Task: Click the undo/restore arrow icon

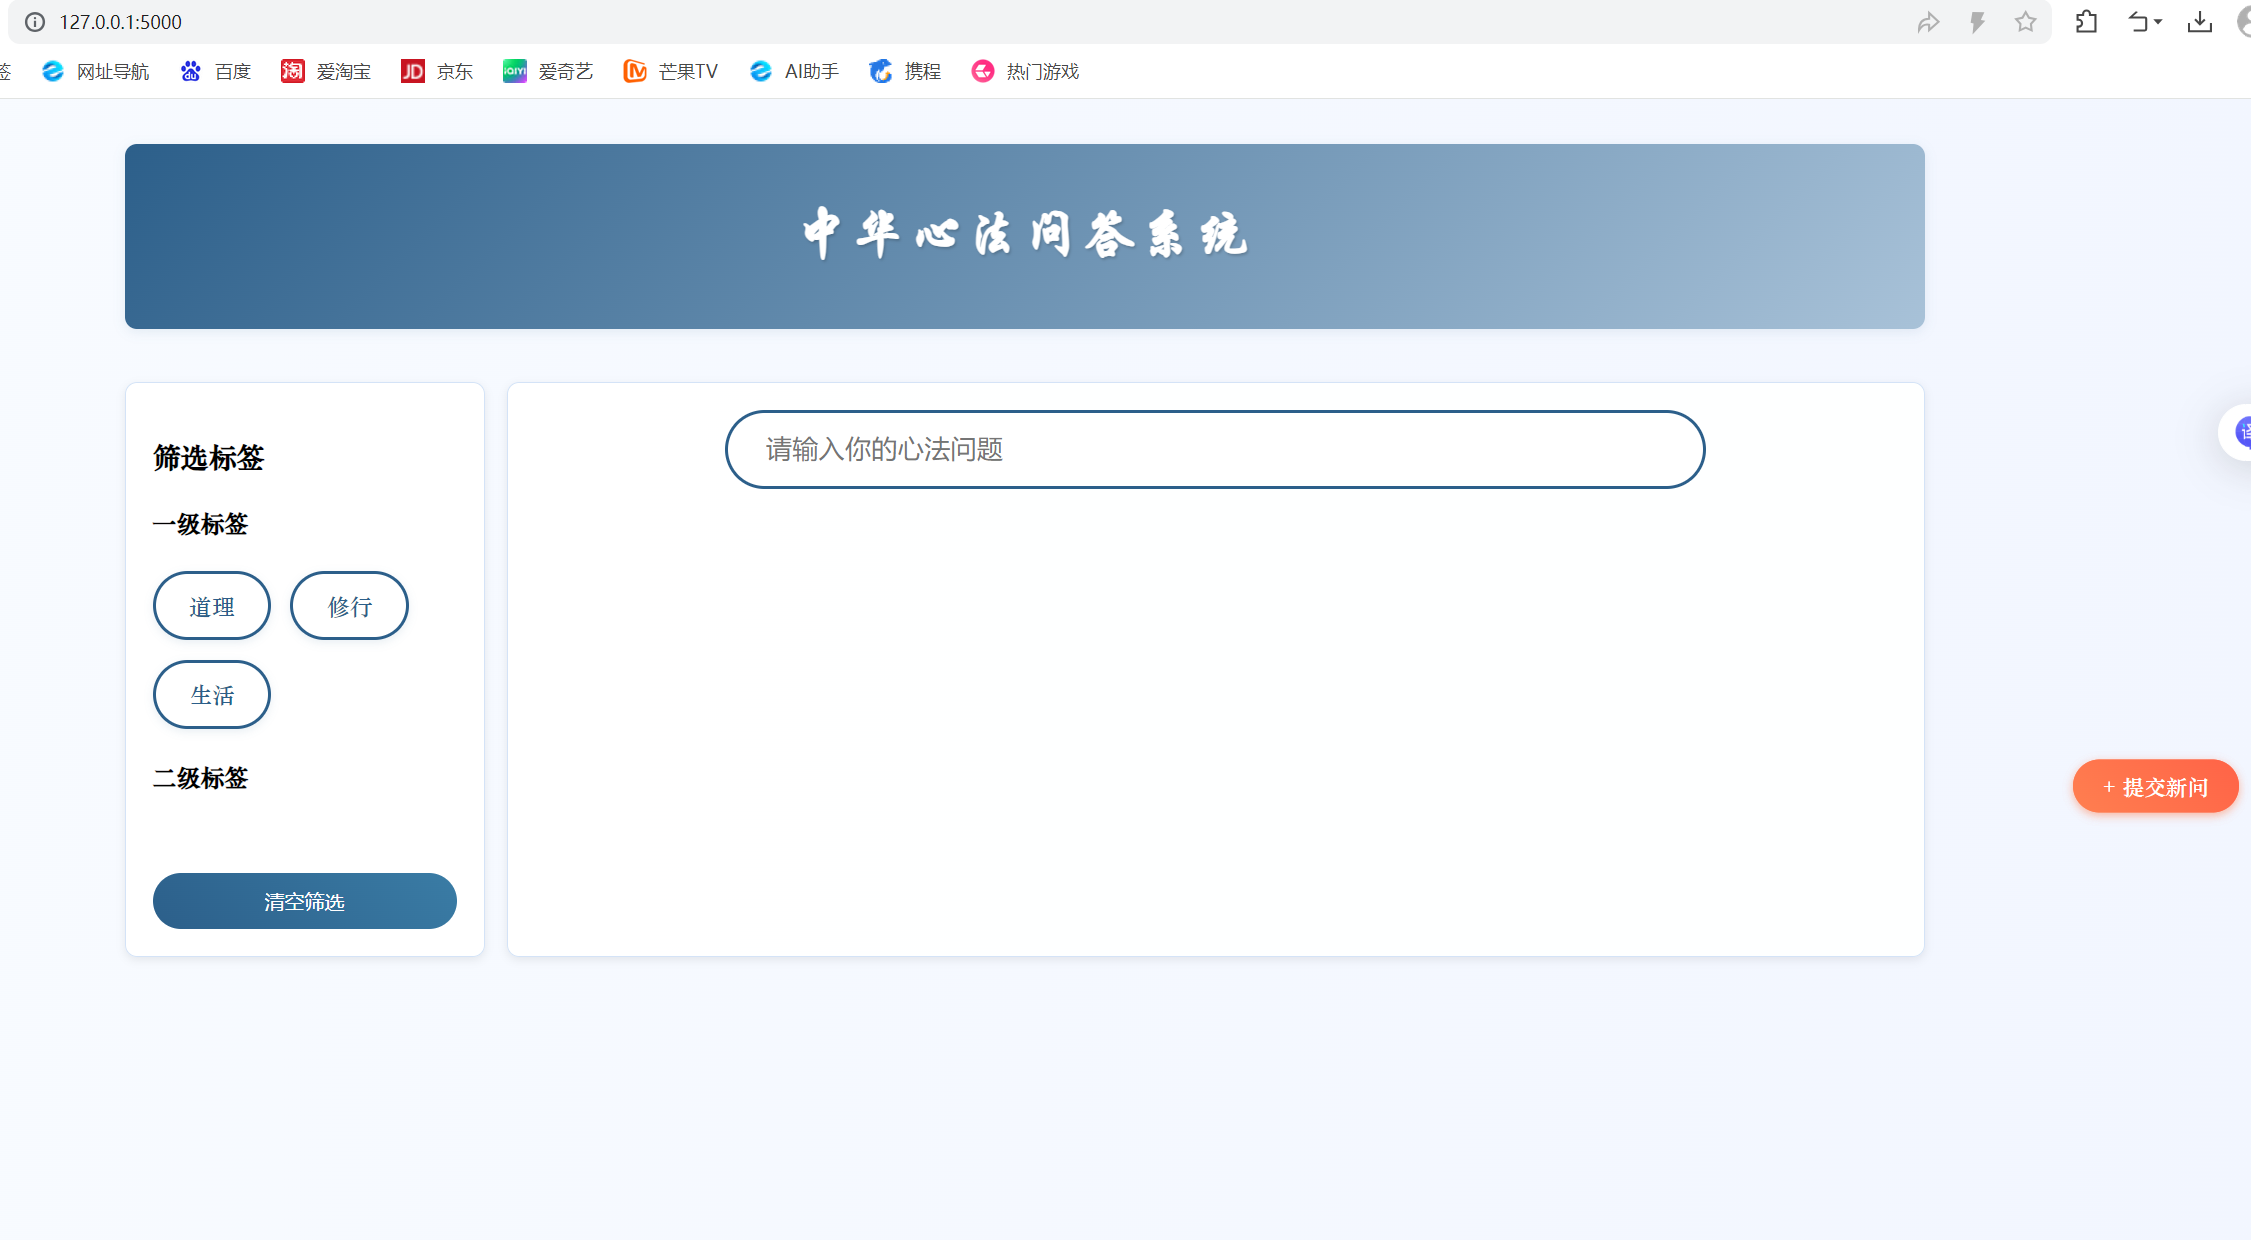Action: pos(2137,22)
